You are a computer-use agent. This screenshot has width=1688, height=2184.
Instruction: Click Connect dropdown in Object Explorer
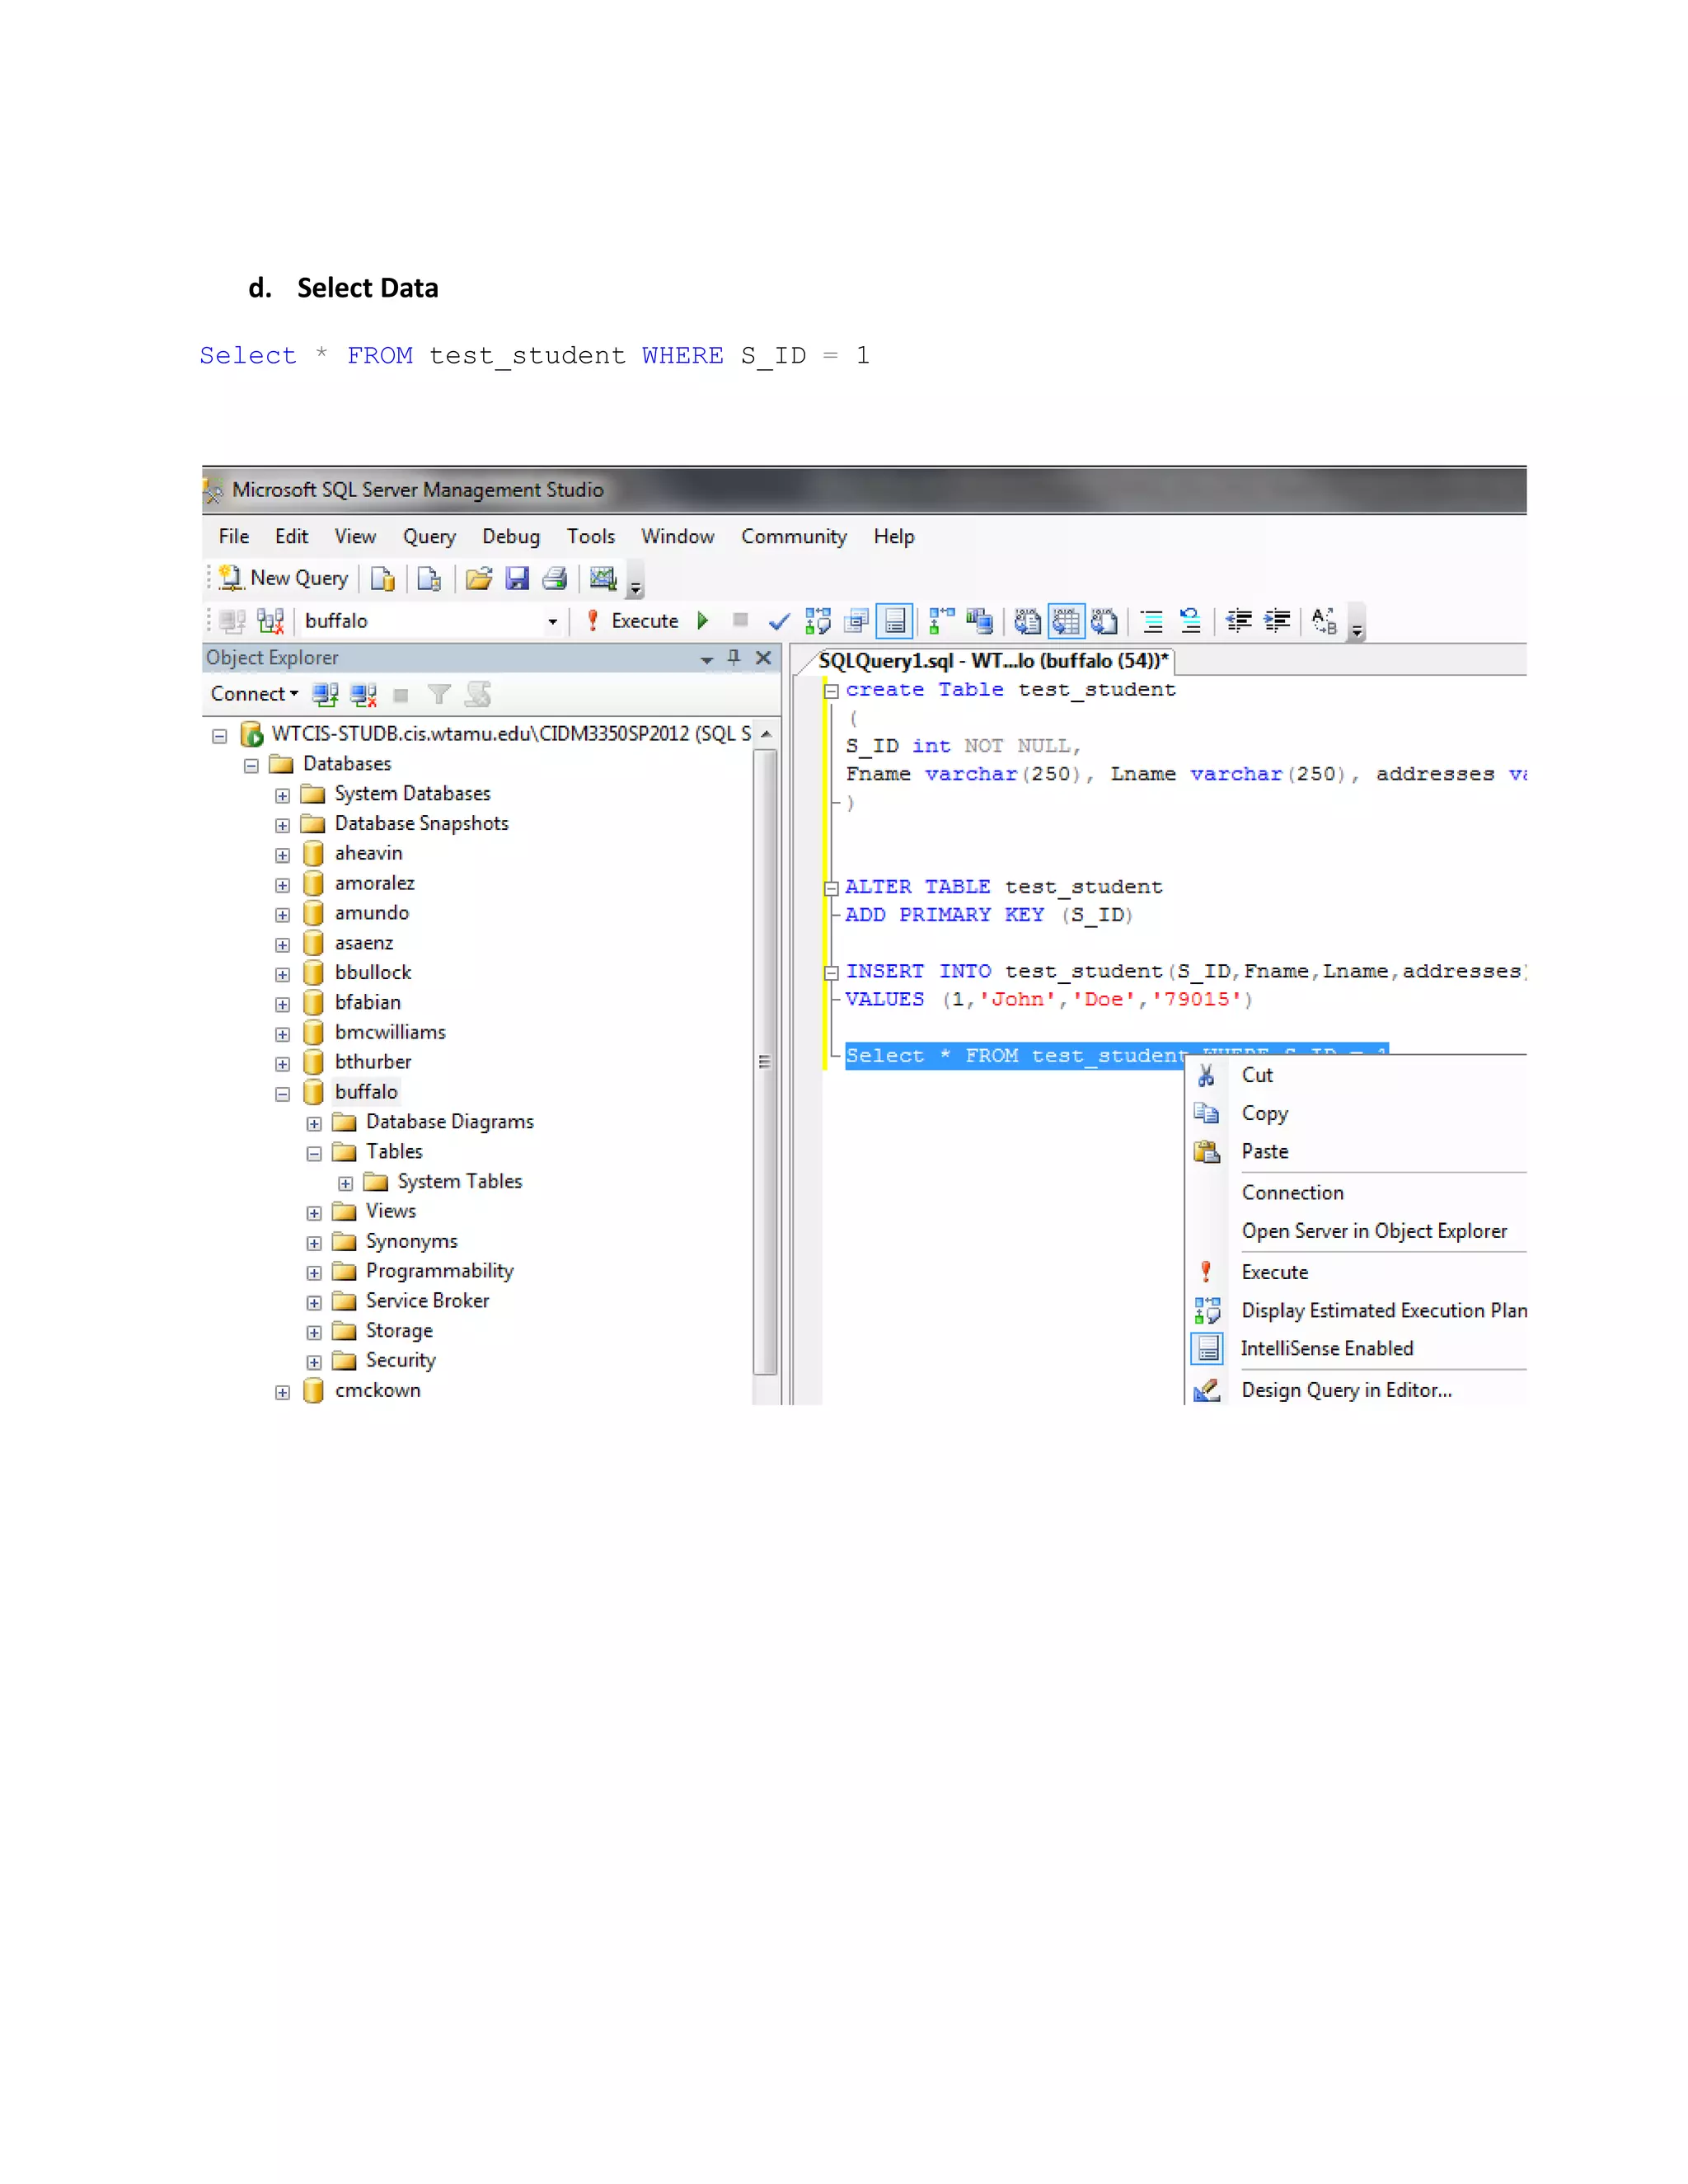pyautogui.click(x=254, y=694)
